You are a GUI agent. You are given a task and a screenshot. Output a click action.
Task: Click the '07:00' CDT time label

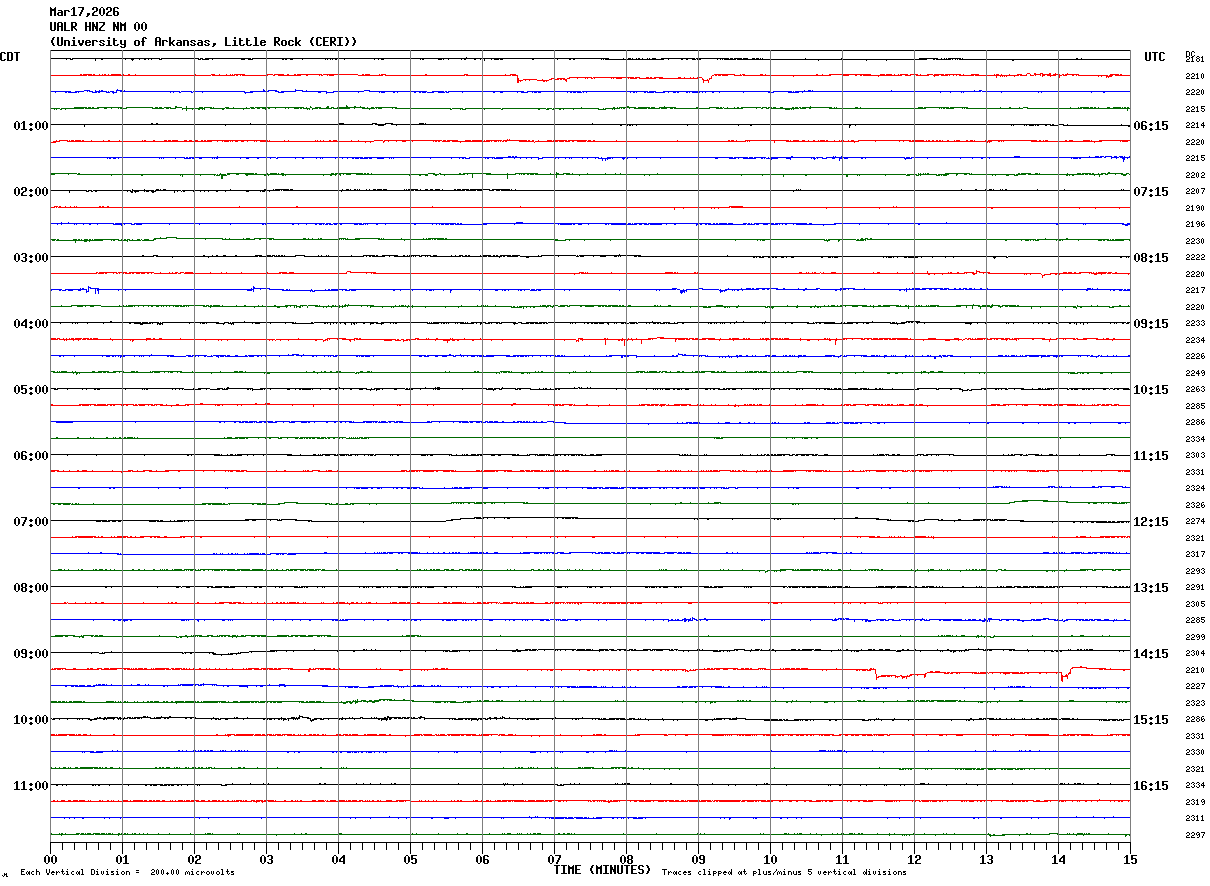coord(31,522)
